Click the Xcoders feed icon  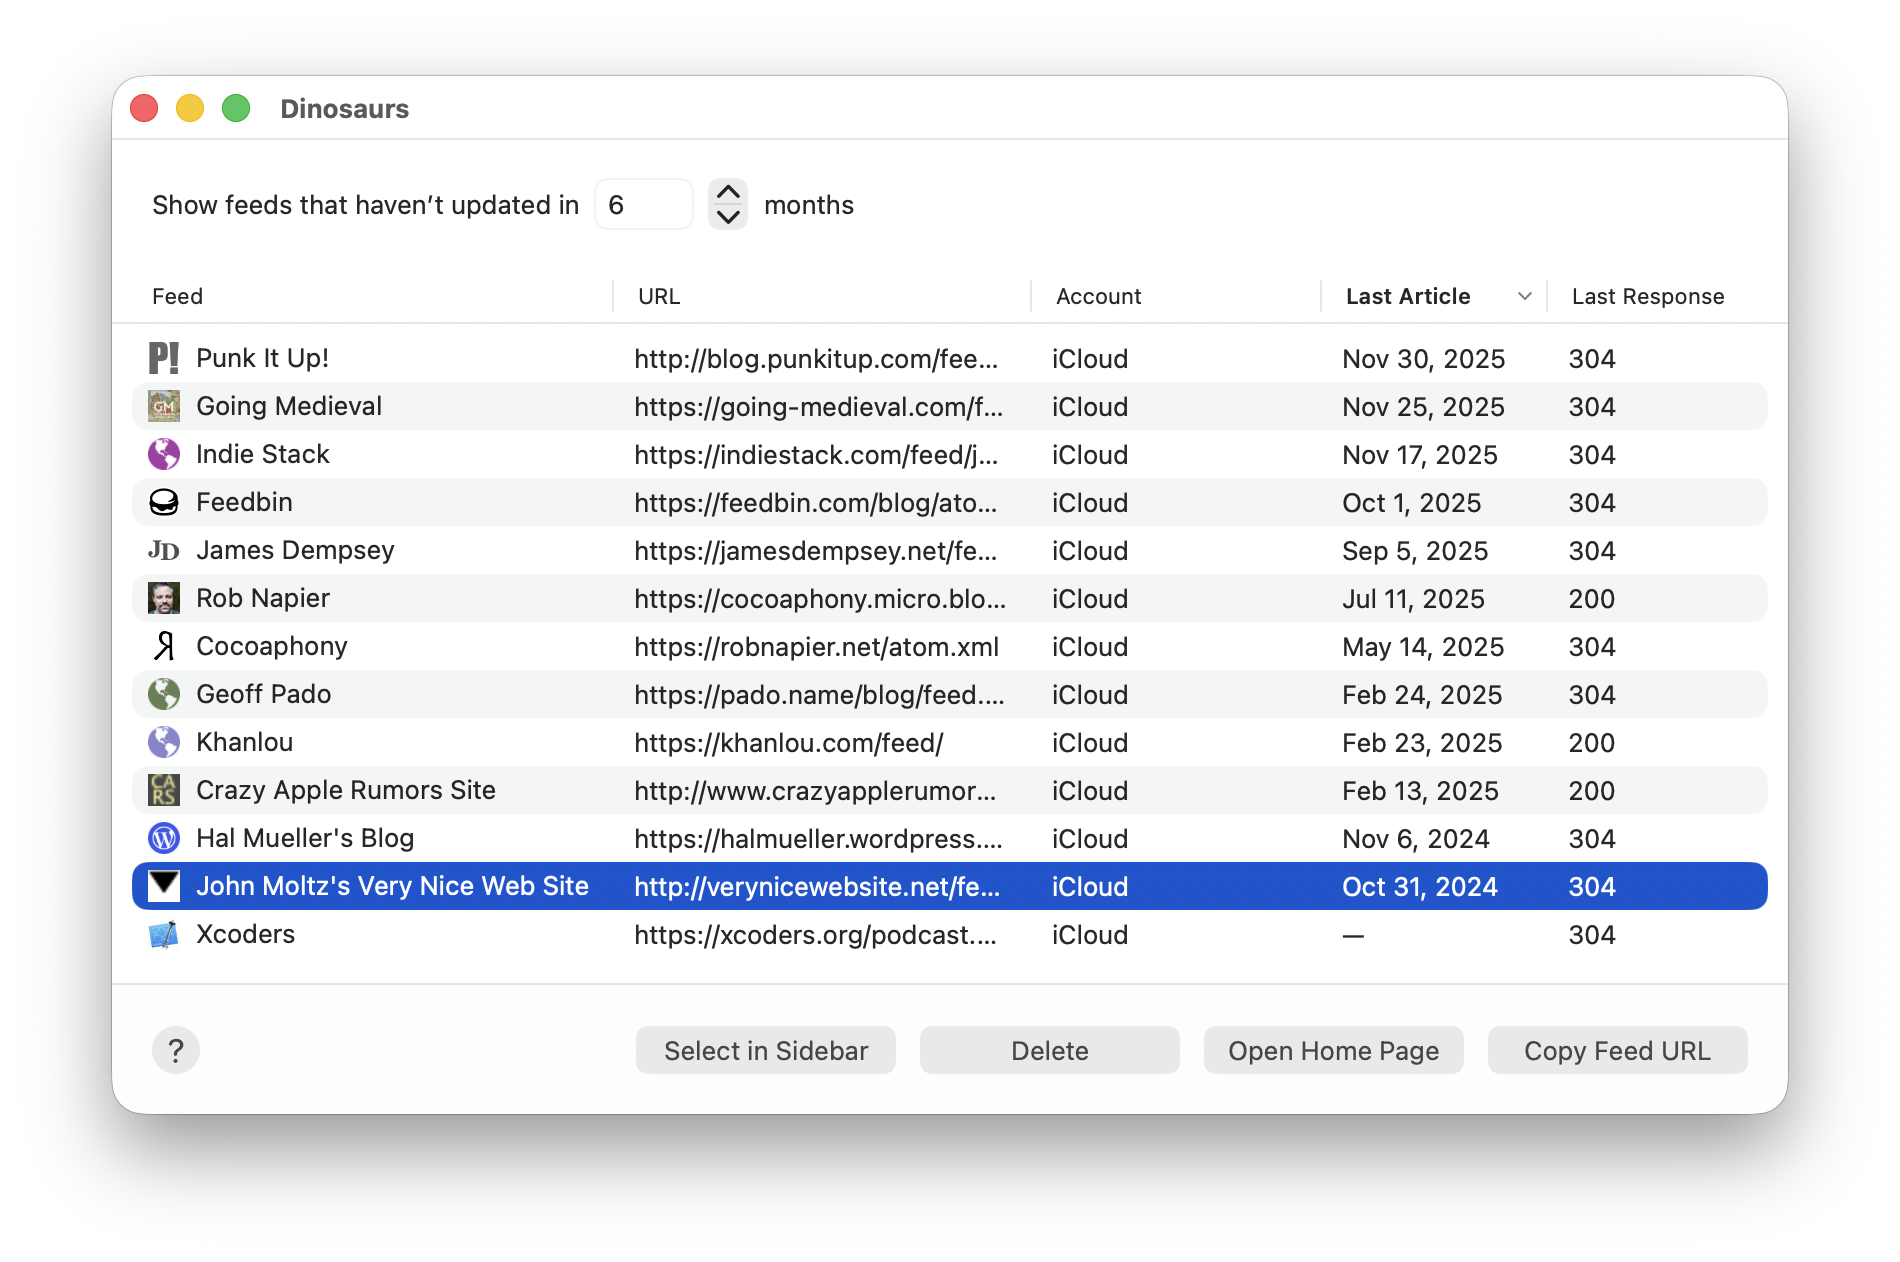pos(164,934)
